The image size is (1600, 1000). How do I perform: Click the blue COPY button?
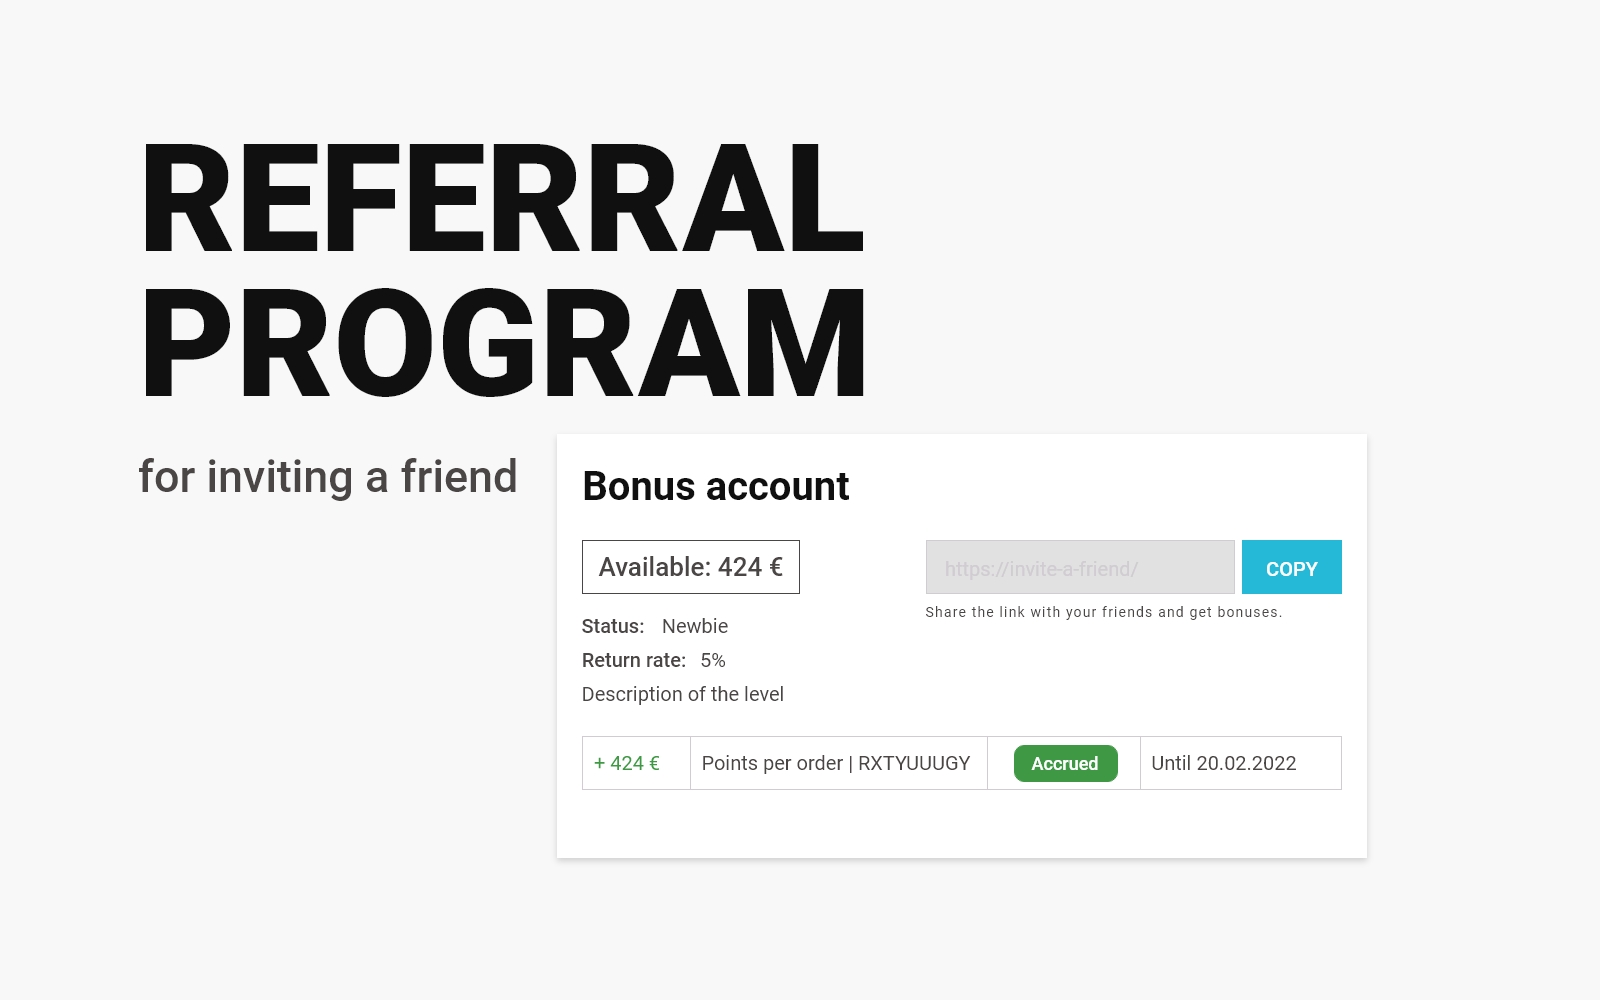click(1291, 567)
